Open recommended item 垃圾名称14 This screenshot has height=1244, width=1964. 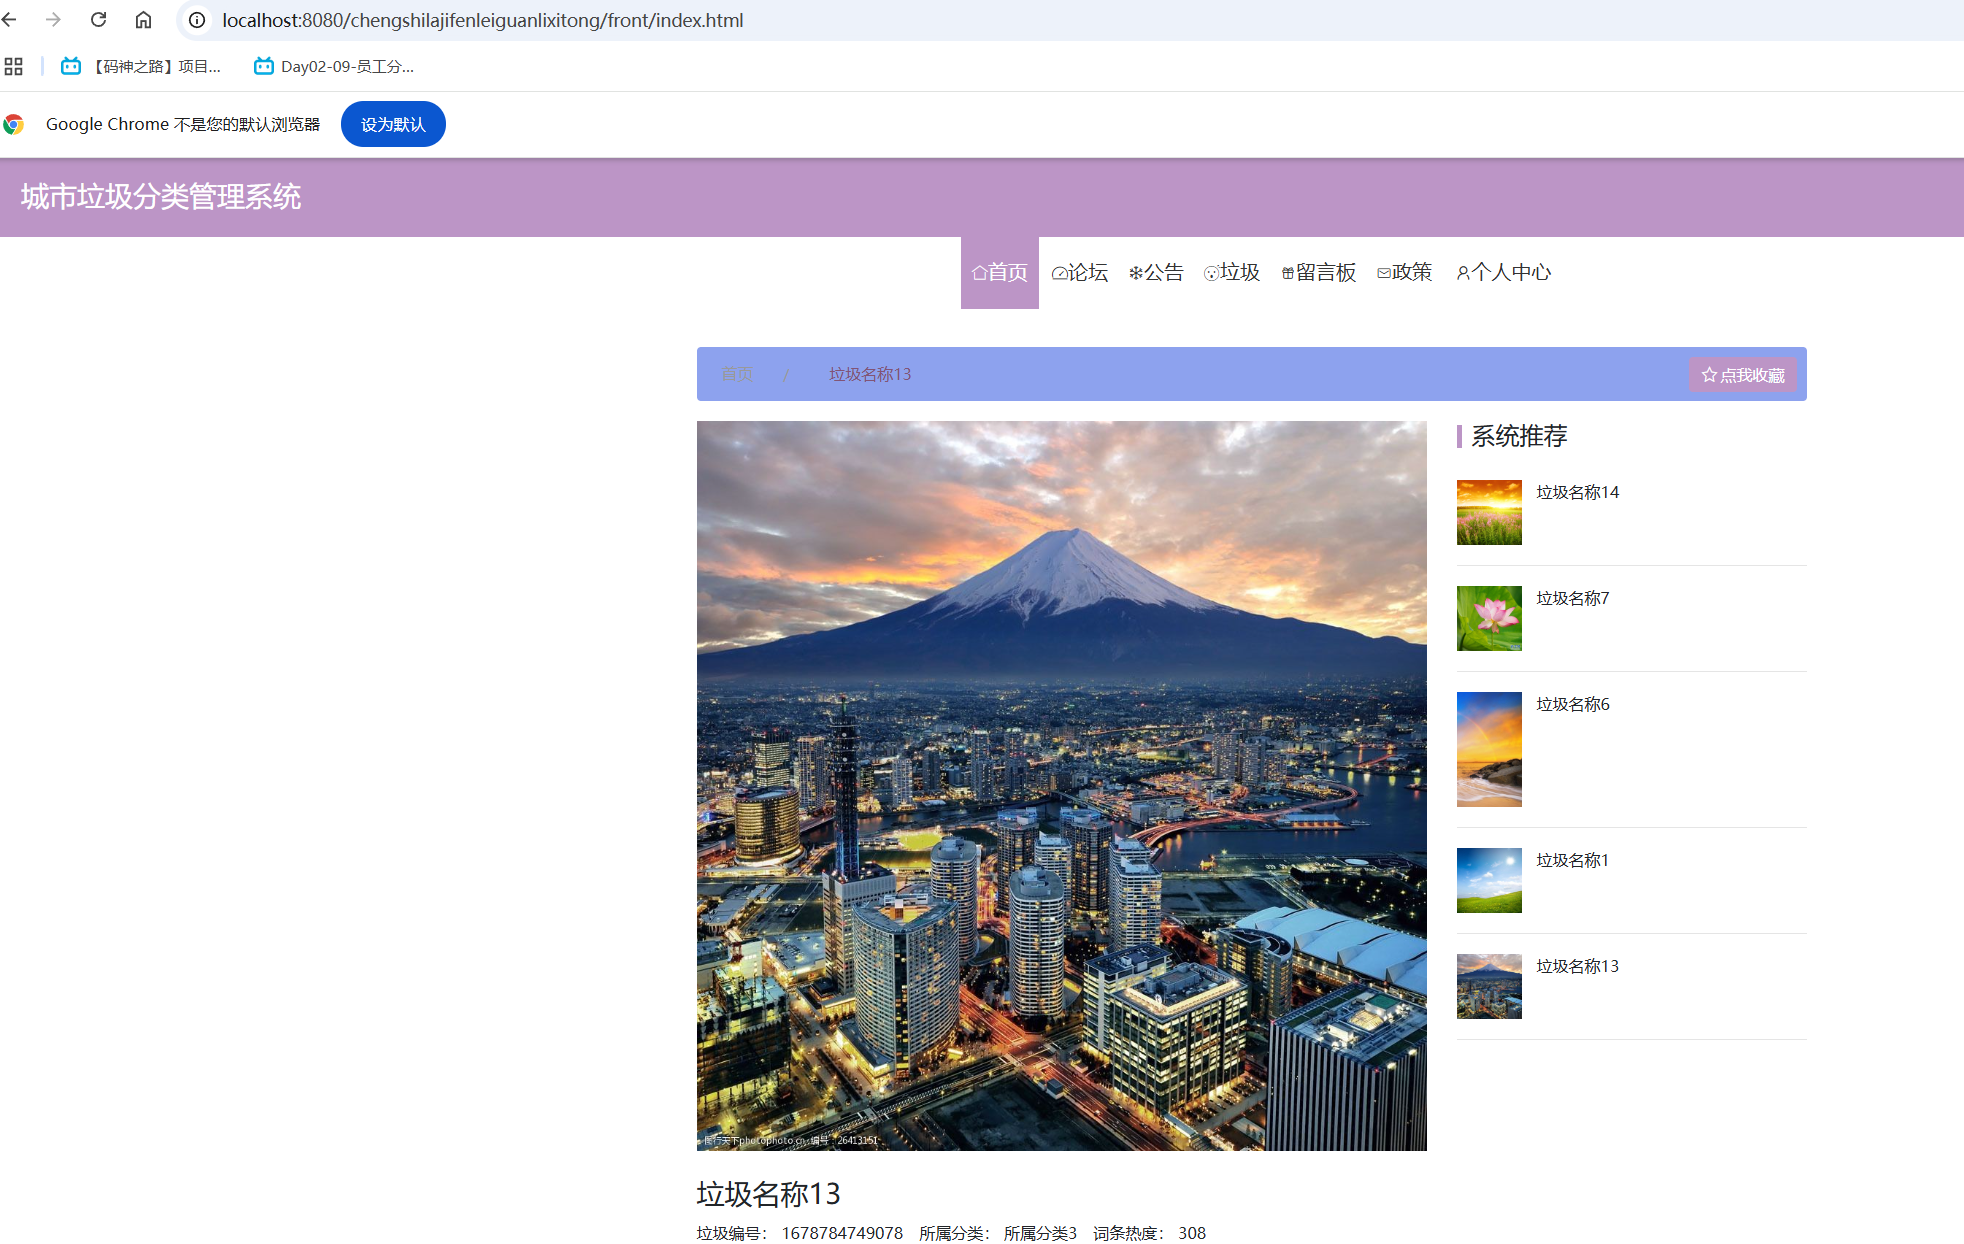[1577, 492]
